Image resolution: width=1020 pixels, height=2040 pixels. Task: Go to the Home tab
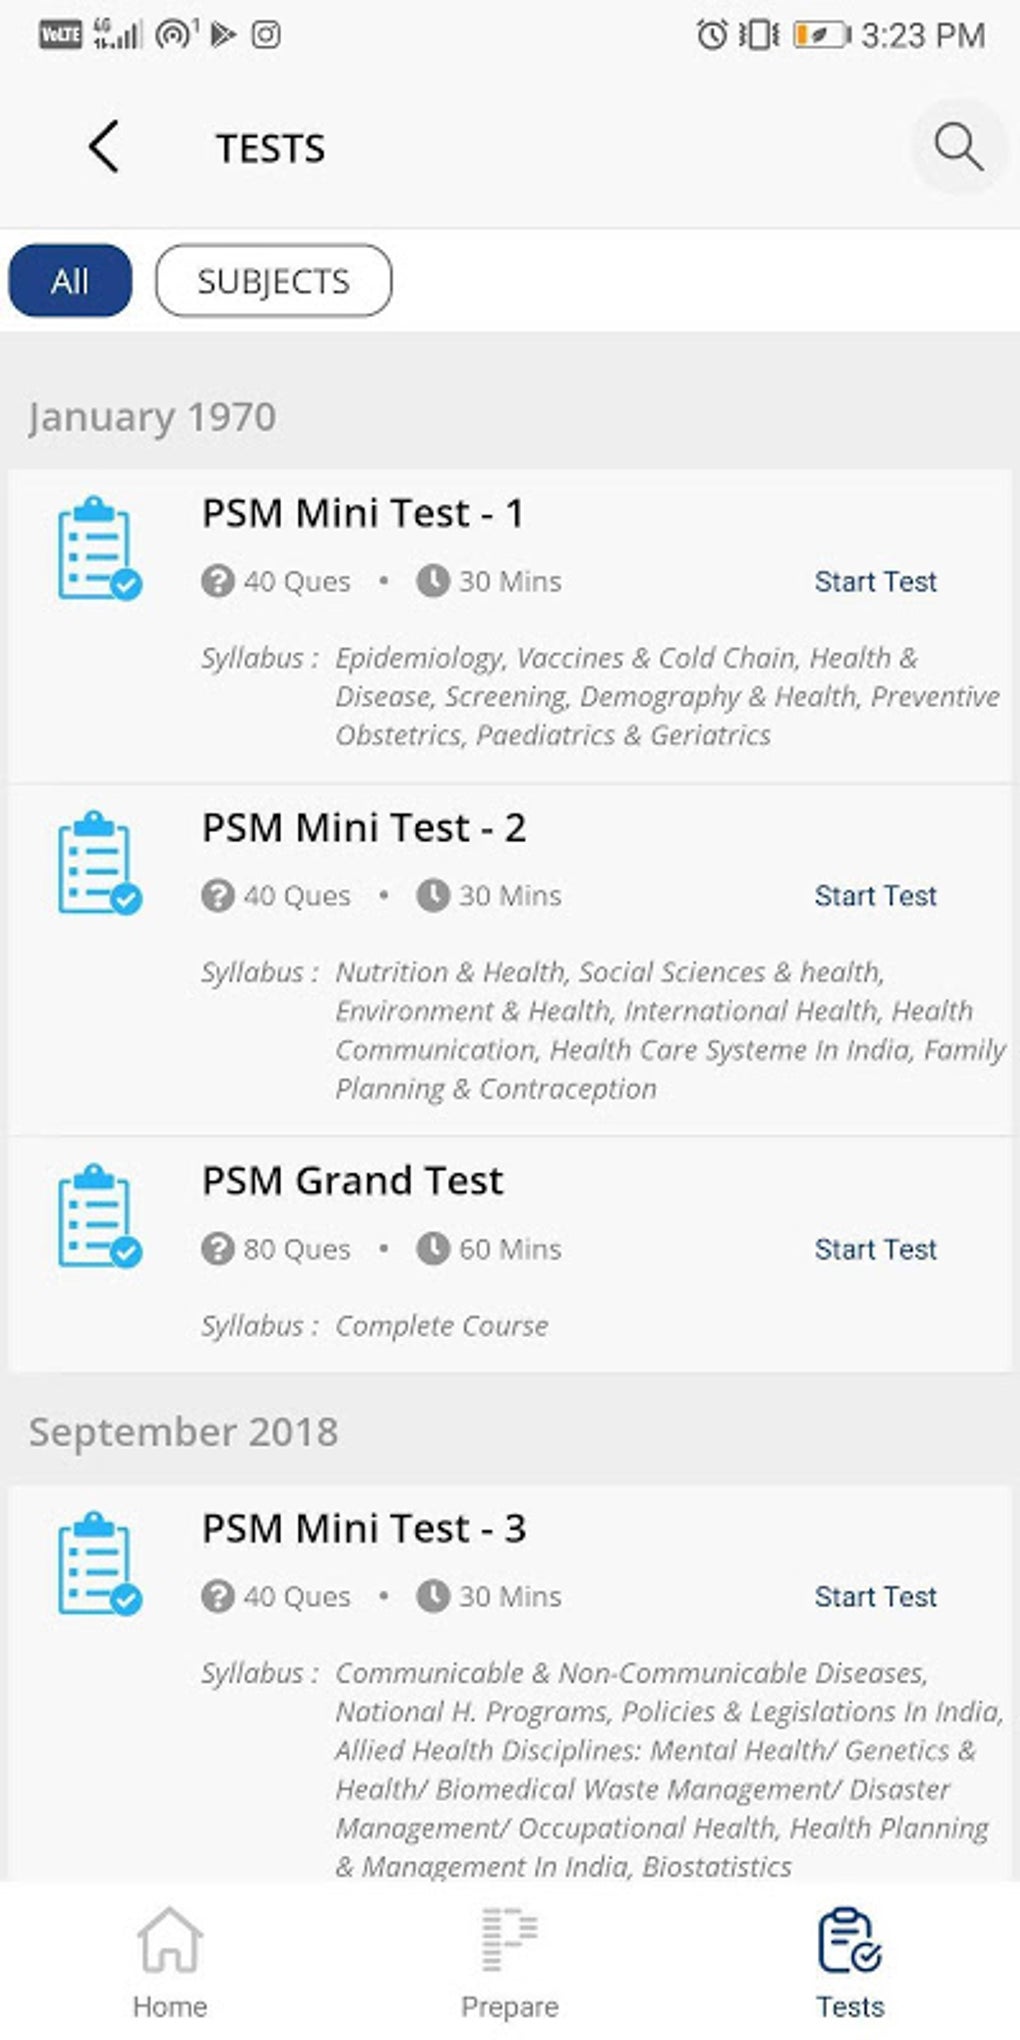[170, 1962]
